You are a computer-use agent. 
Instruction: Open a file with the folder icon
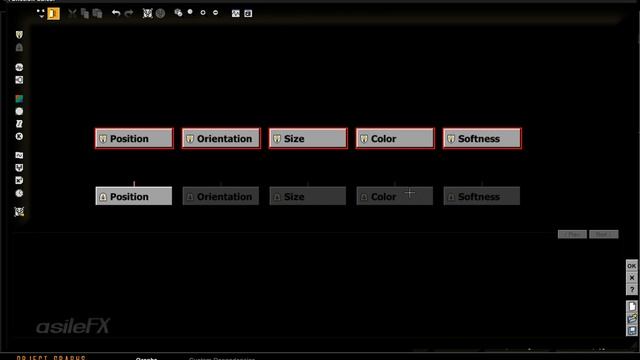632,318
